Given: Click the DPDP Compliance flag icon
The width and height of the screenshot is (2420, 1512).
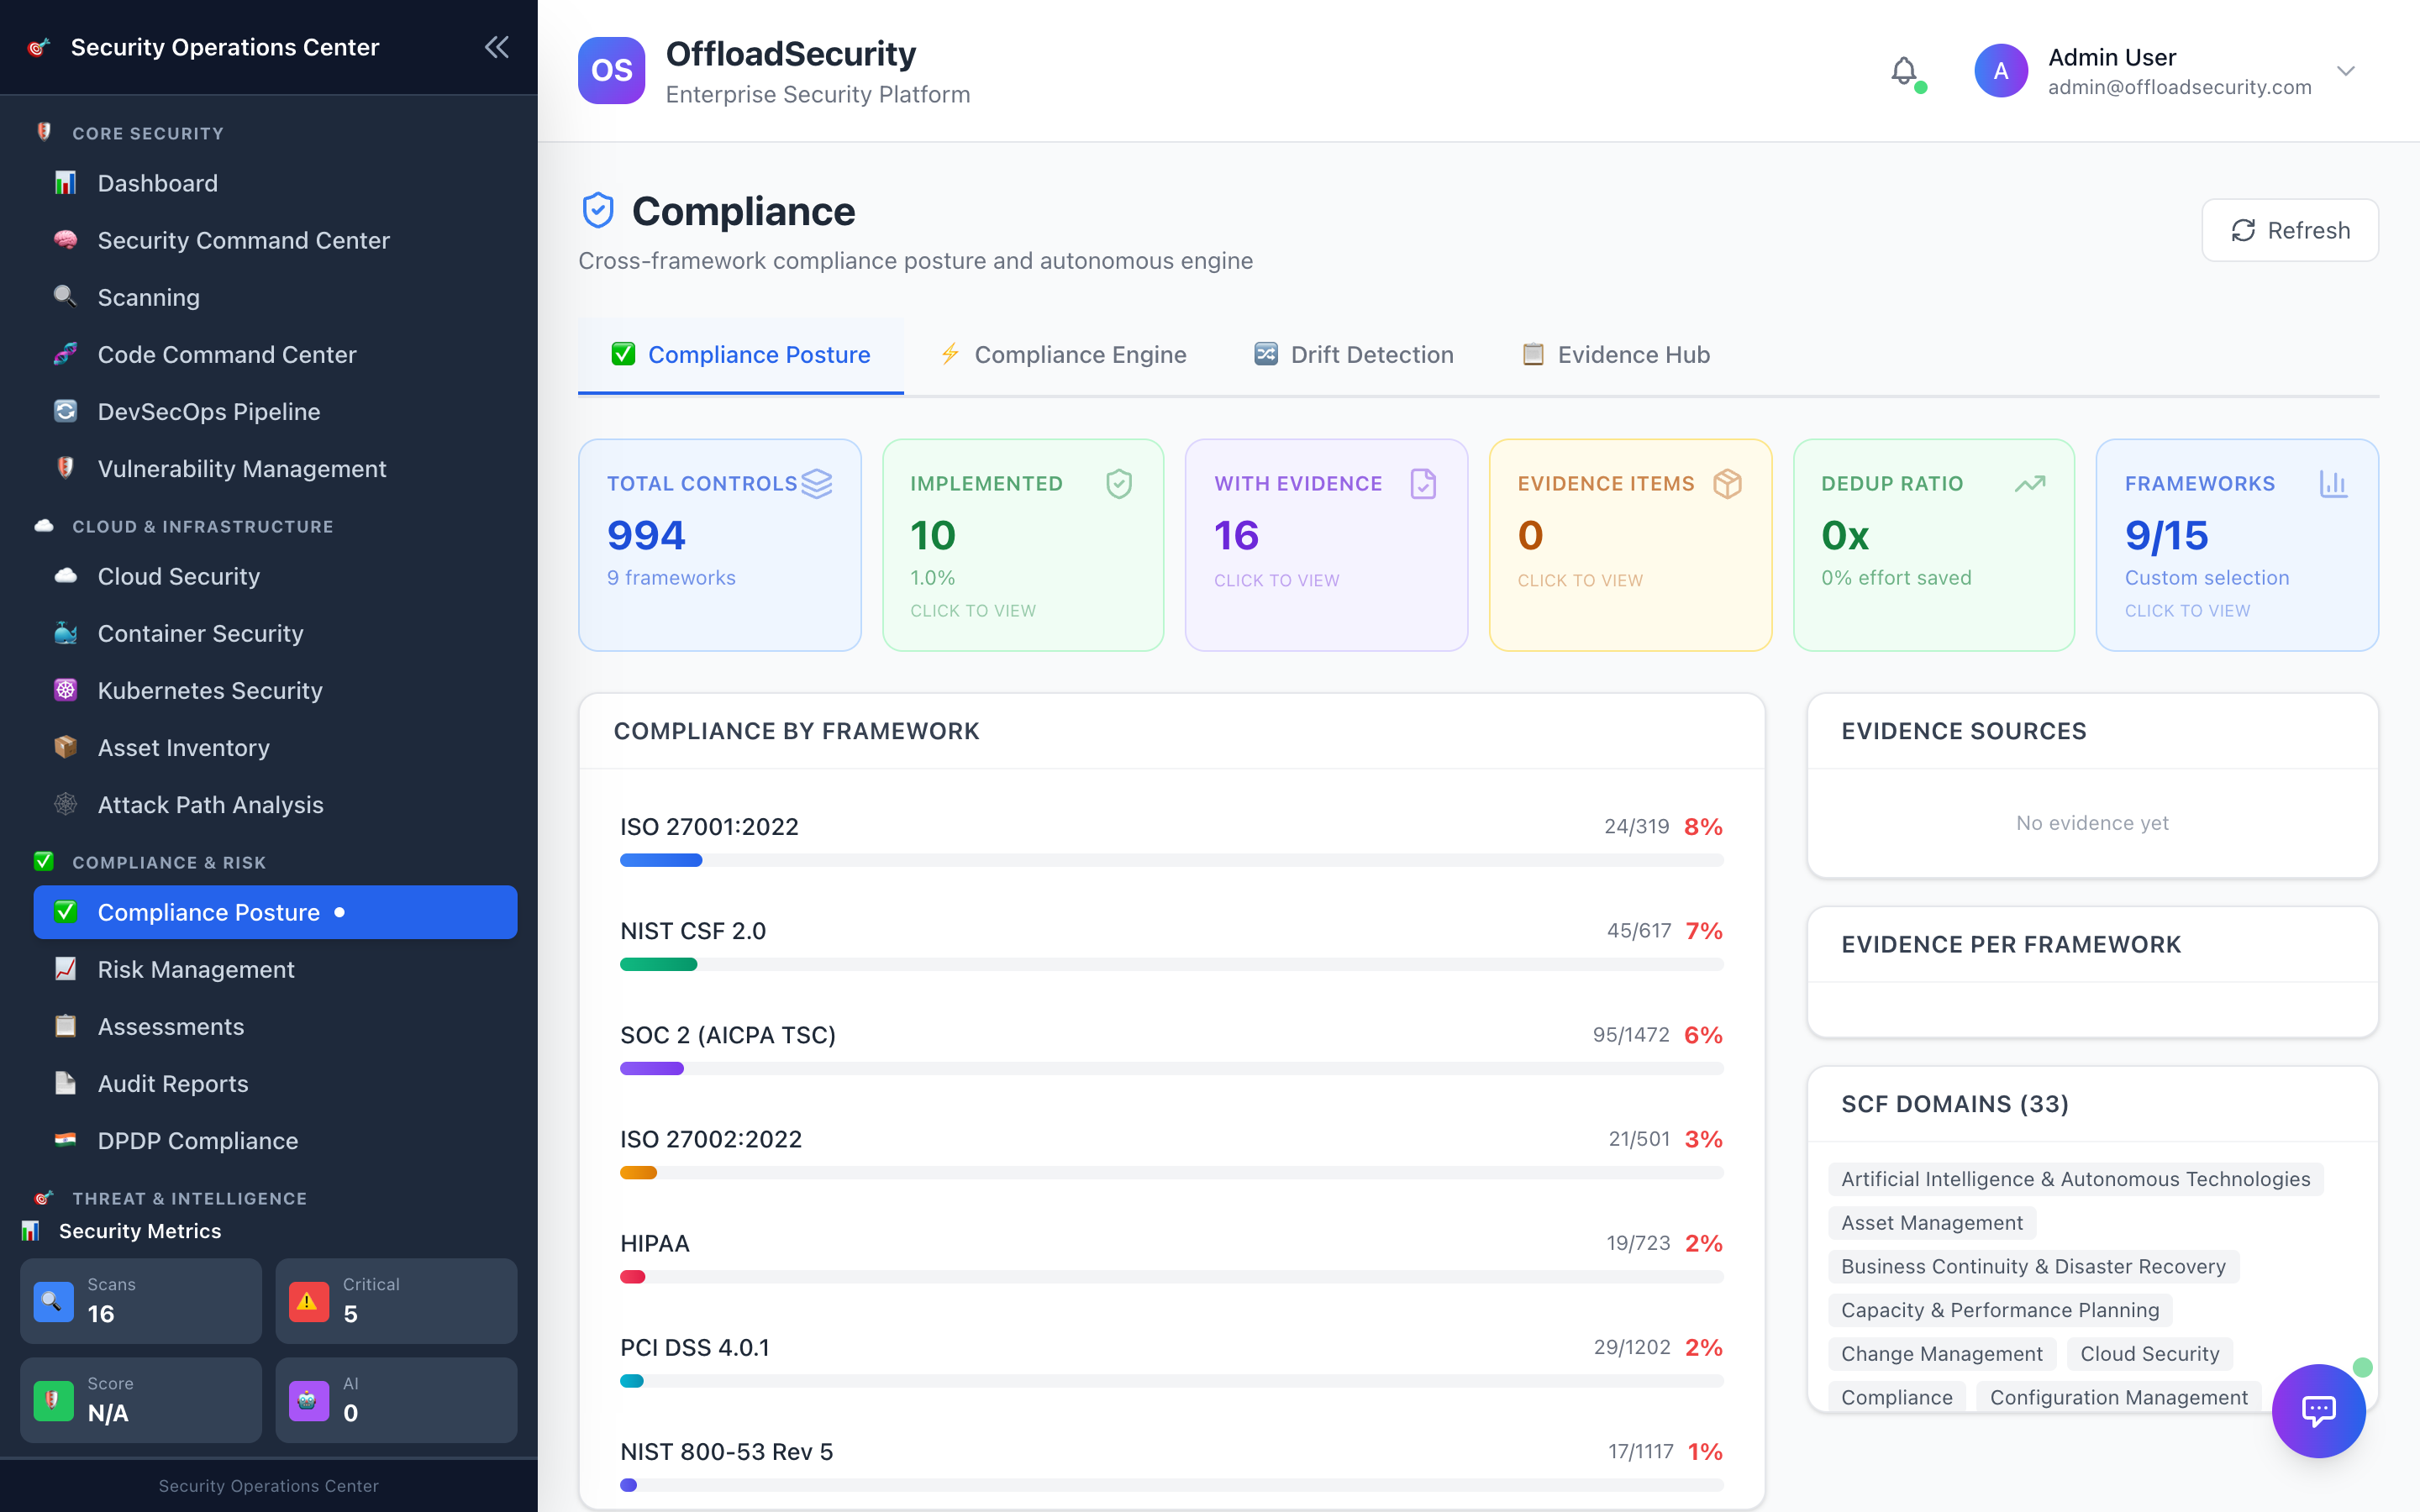Looking at the screenshot, I should click(65, 1140).
